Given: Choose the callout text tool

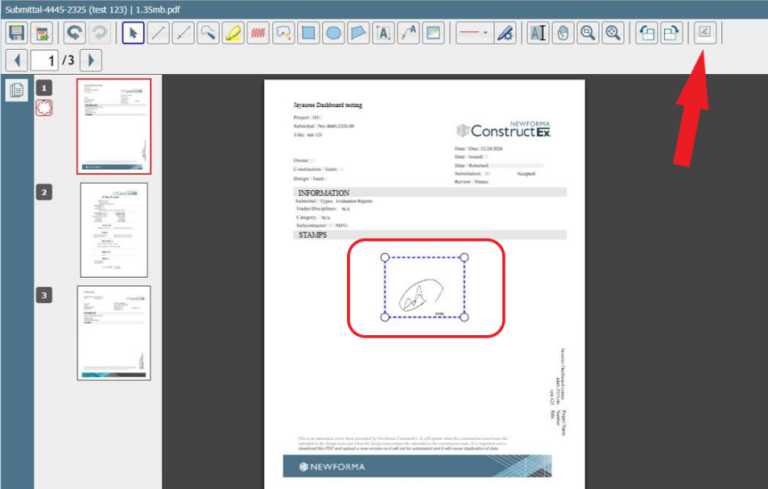Looking at the screenshot, I should click(x=408, y=33).
